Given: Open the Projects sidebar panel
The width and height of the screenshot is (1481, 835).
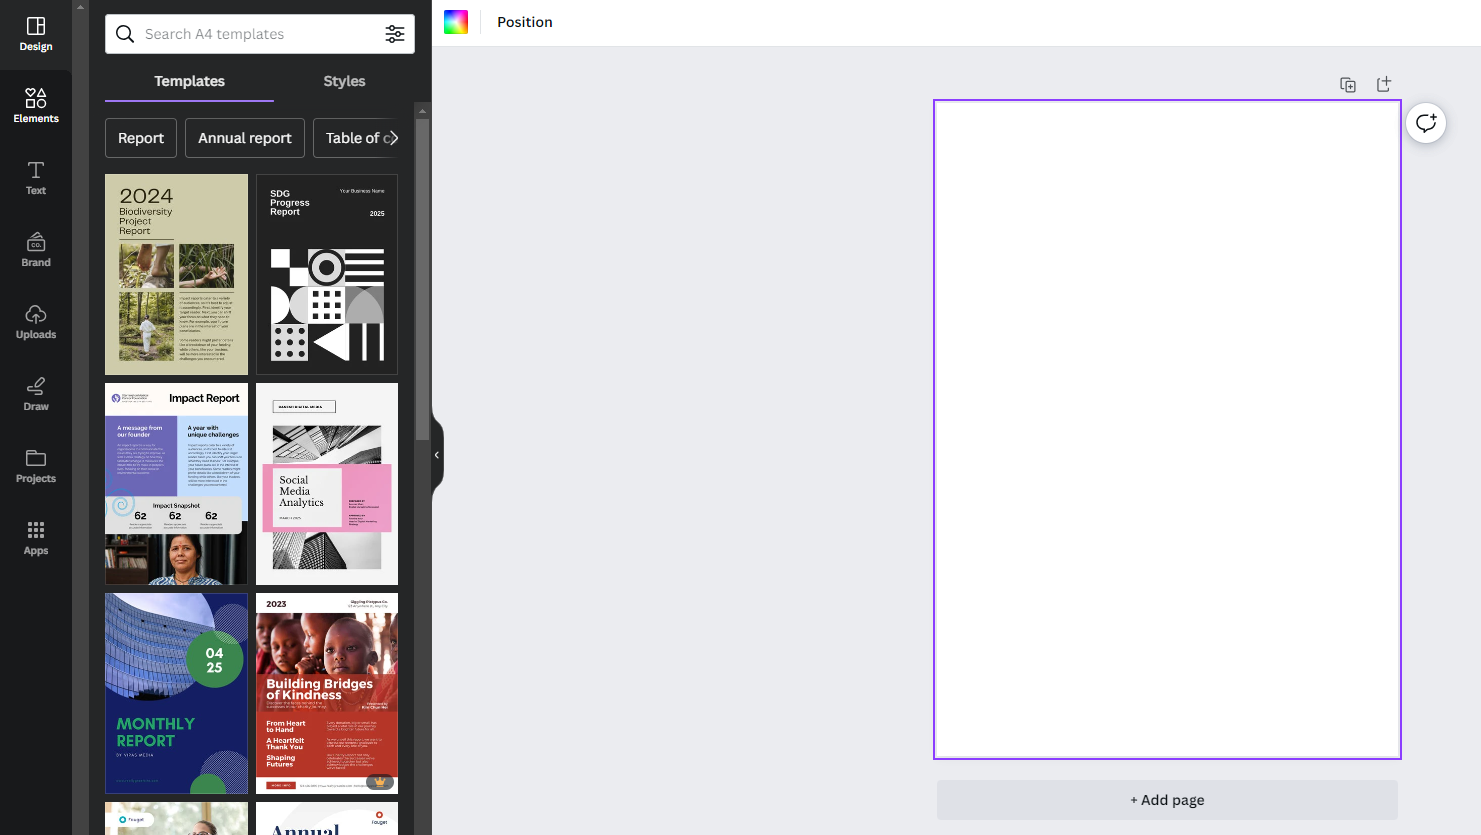Looking at the screenshot, I should (36, 466).
